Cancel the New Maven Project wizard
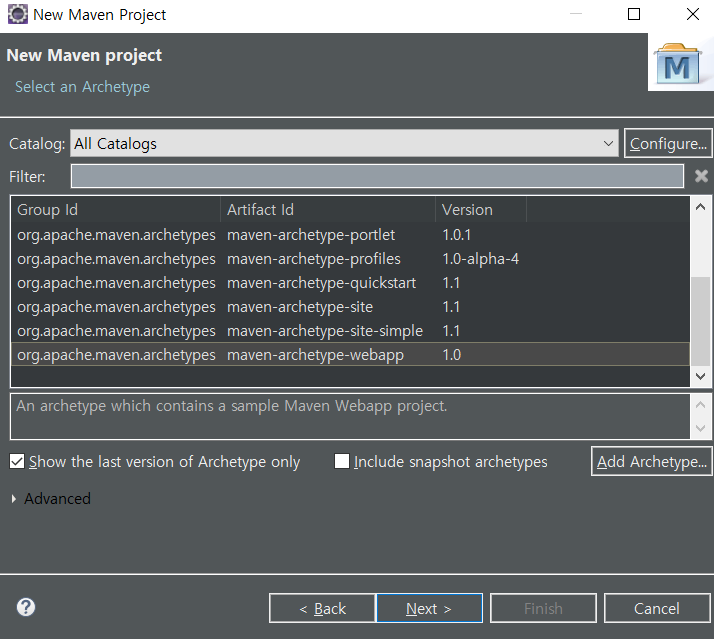The height and width of the screenshot is (639, 714). click(x=657, y=608)
